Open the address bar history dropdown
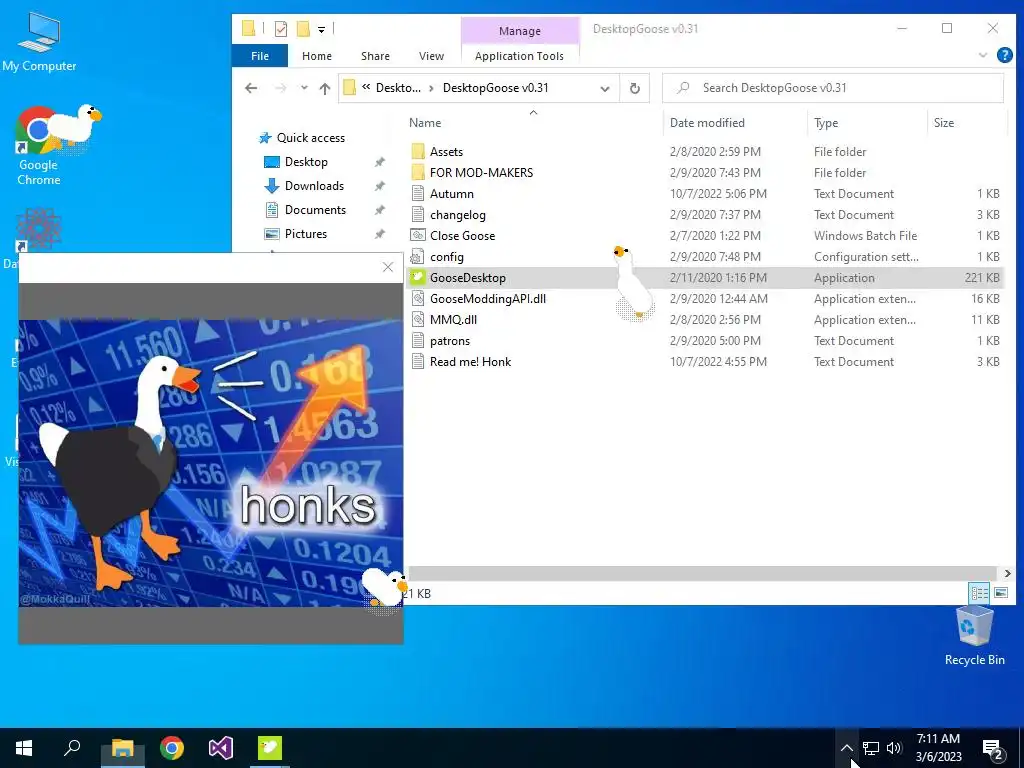 (x=605, y=88)
